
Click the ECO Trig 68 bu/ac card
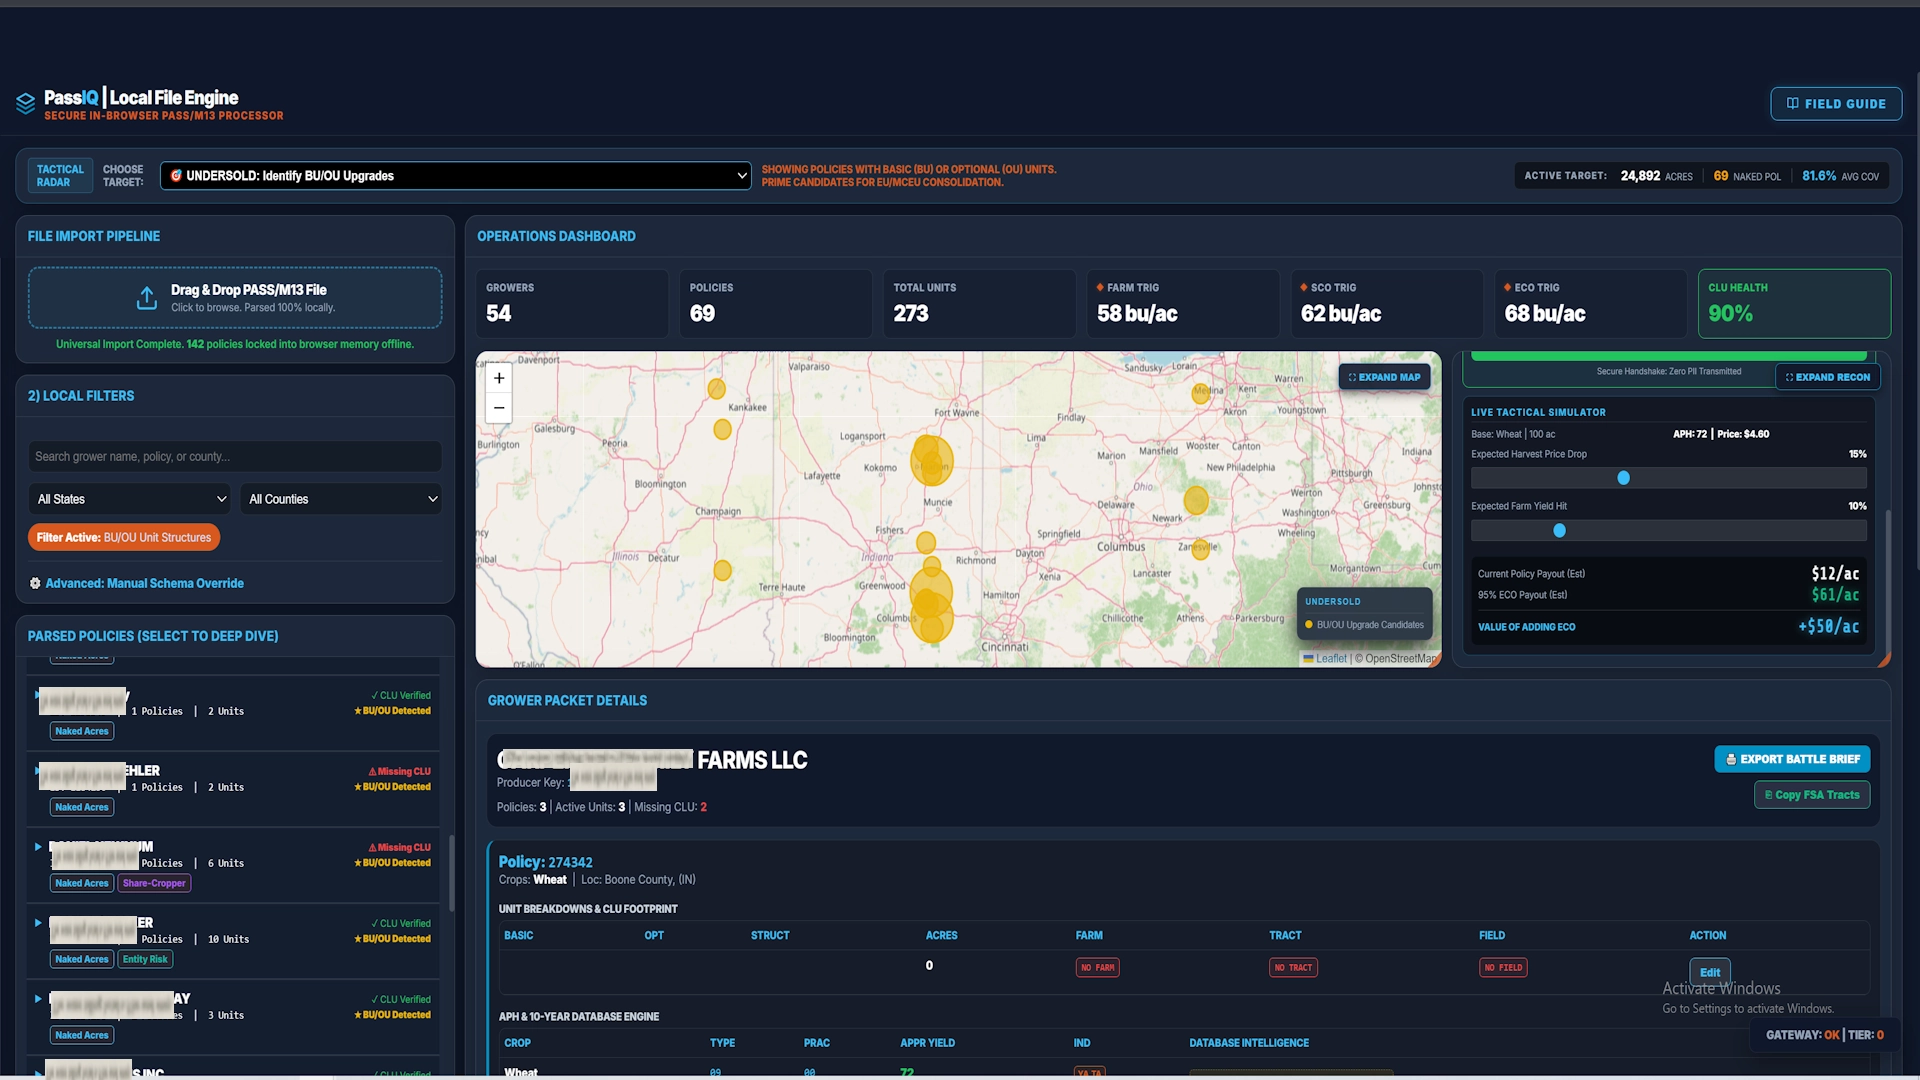click(x=1590, y=304)
